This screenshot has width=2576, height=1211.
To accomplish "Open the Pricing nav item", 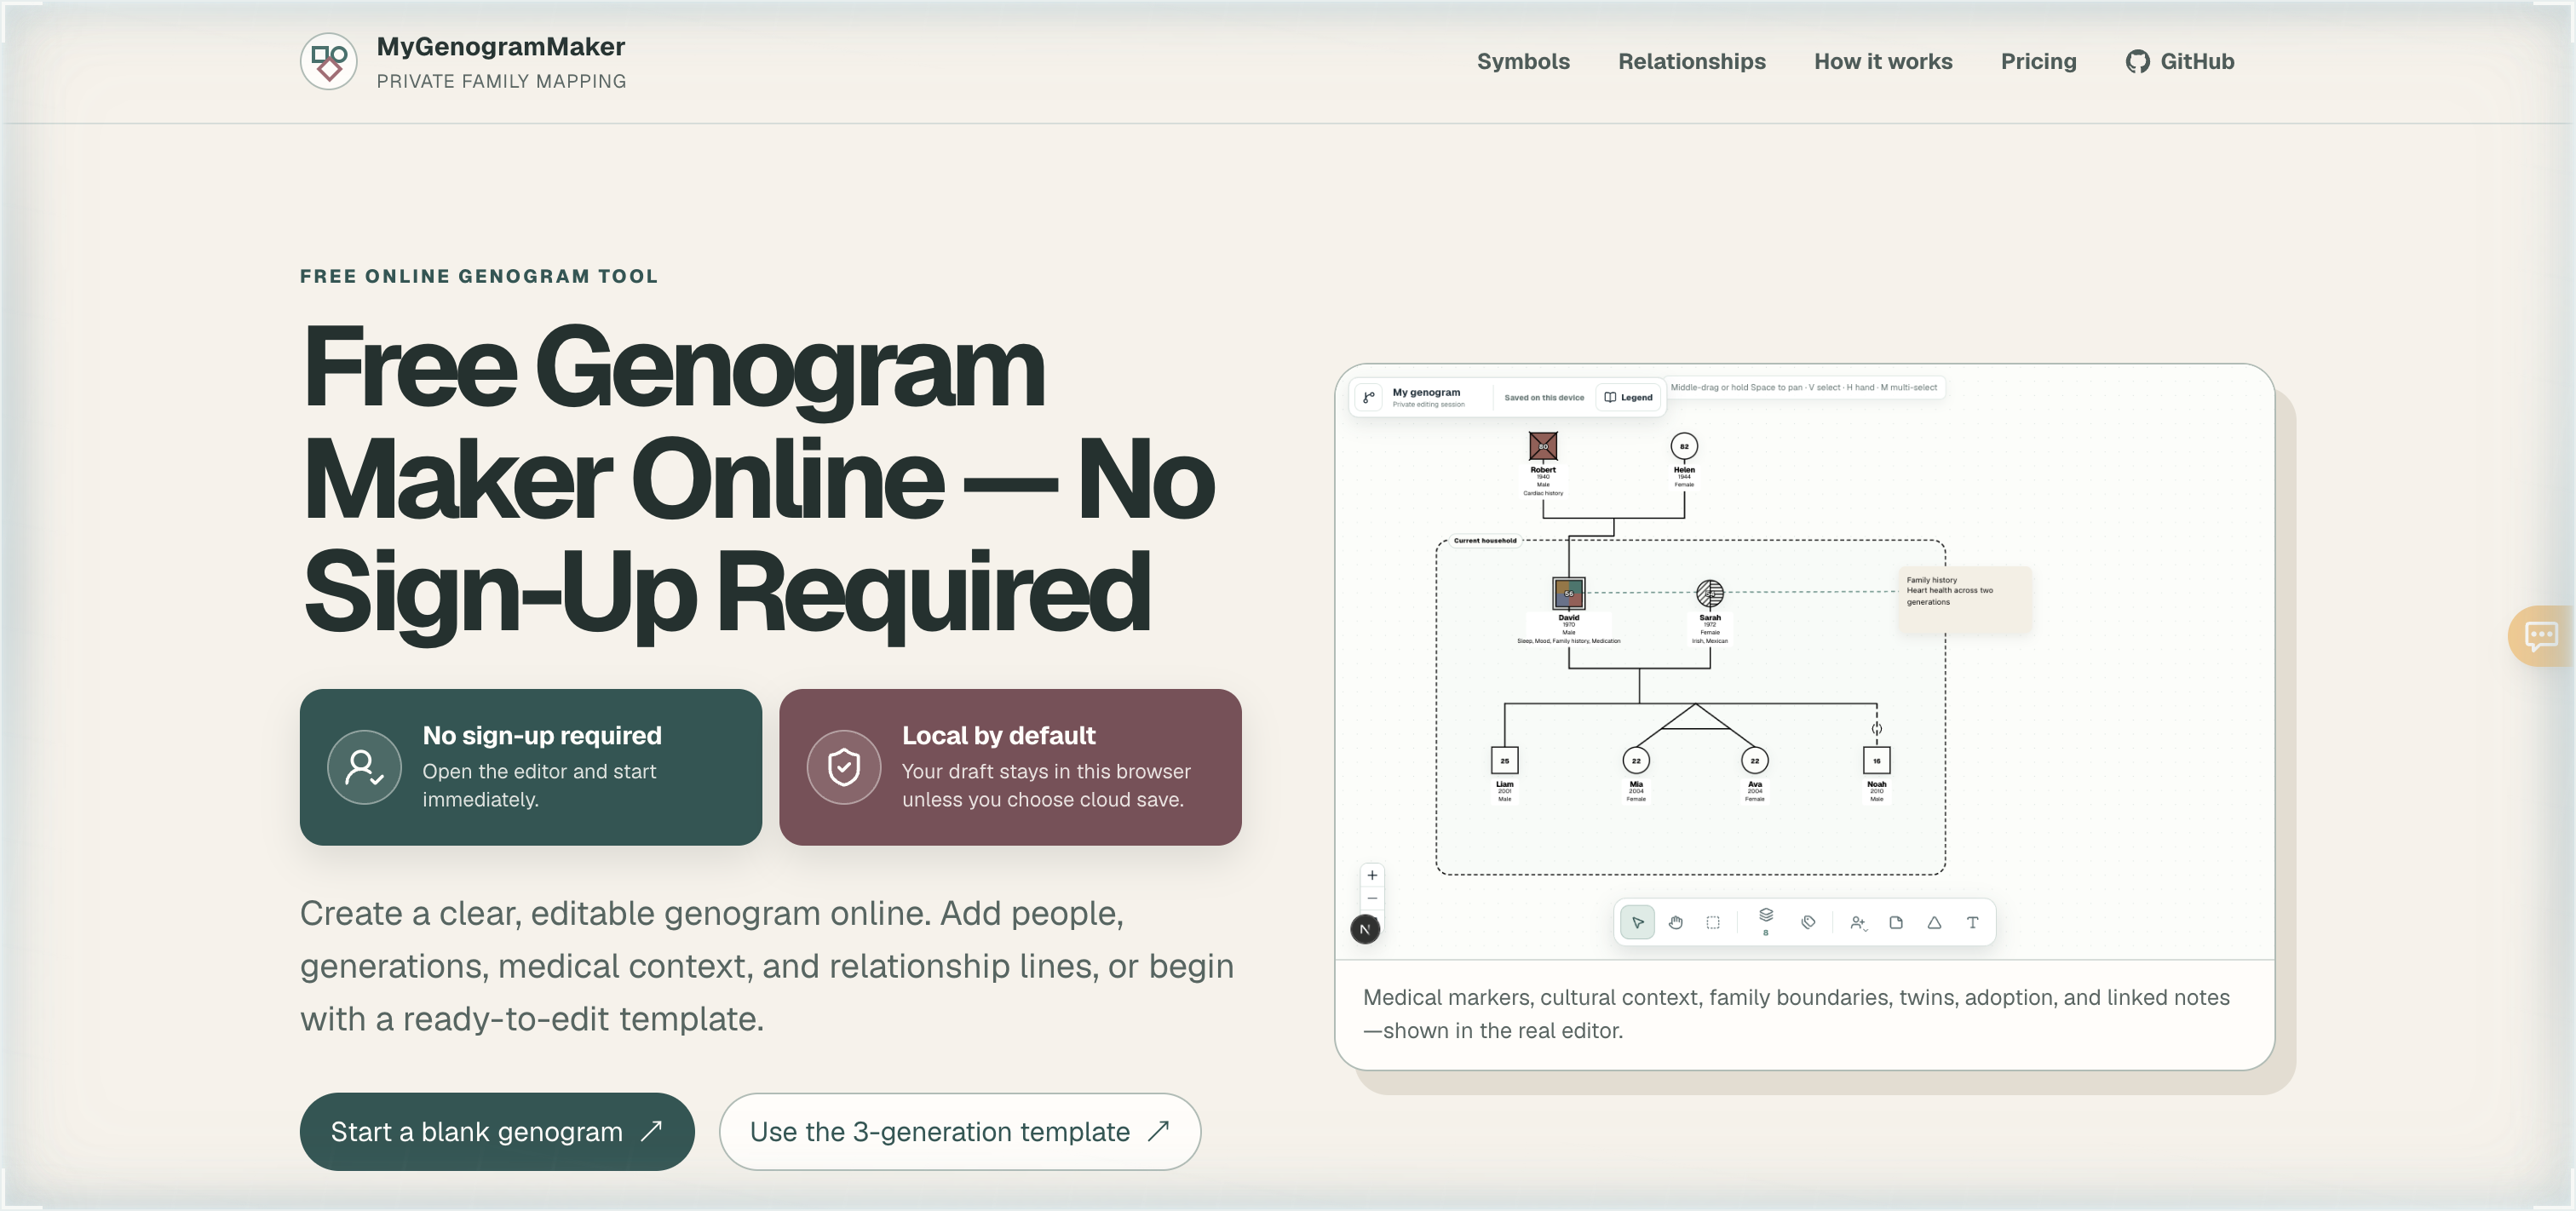I will pos(2038,61).
